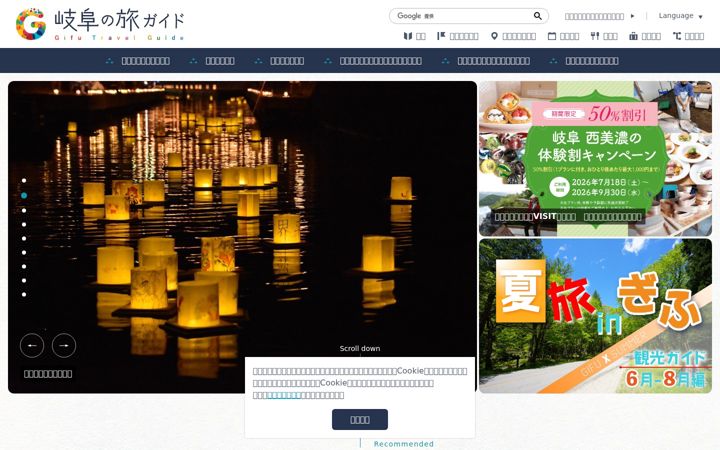
Task: Focus the Google search input field
Action: 461,16
